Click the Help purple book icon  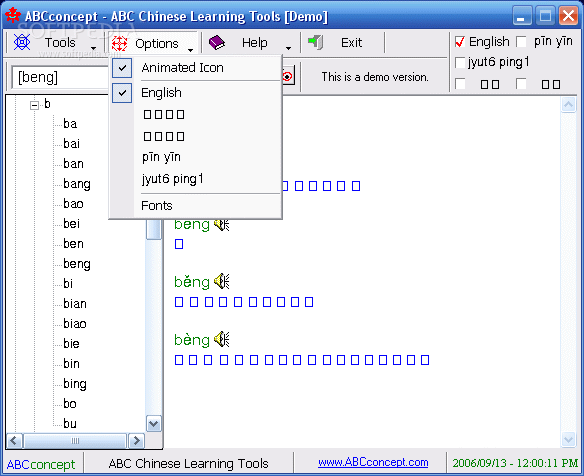coord(217,43)
